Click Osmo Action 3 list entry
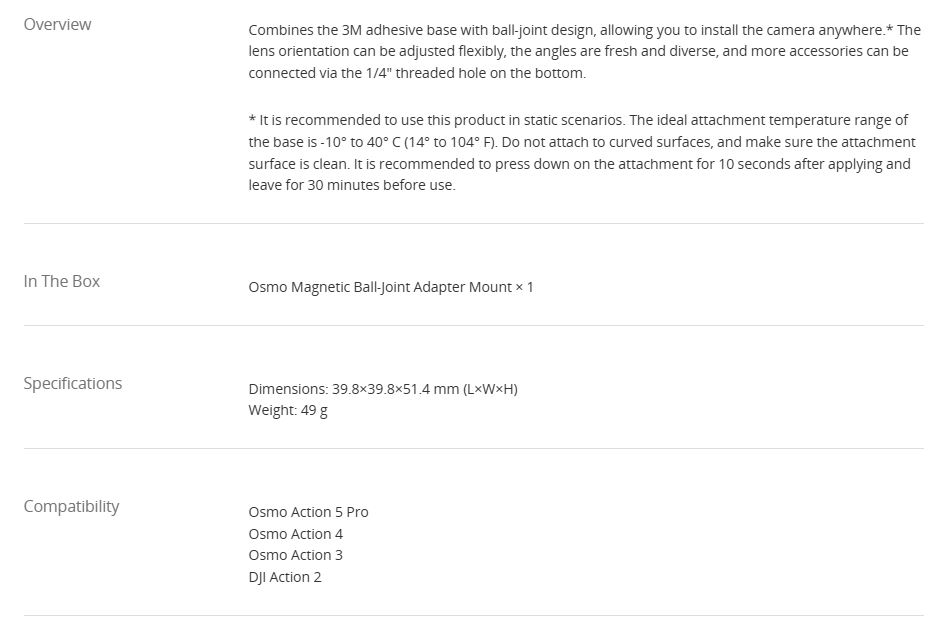 pos(295,555)
